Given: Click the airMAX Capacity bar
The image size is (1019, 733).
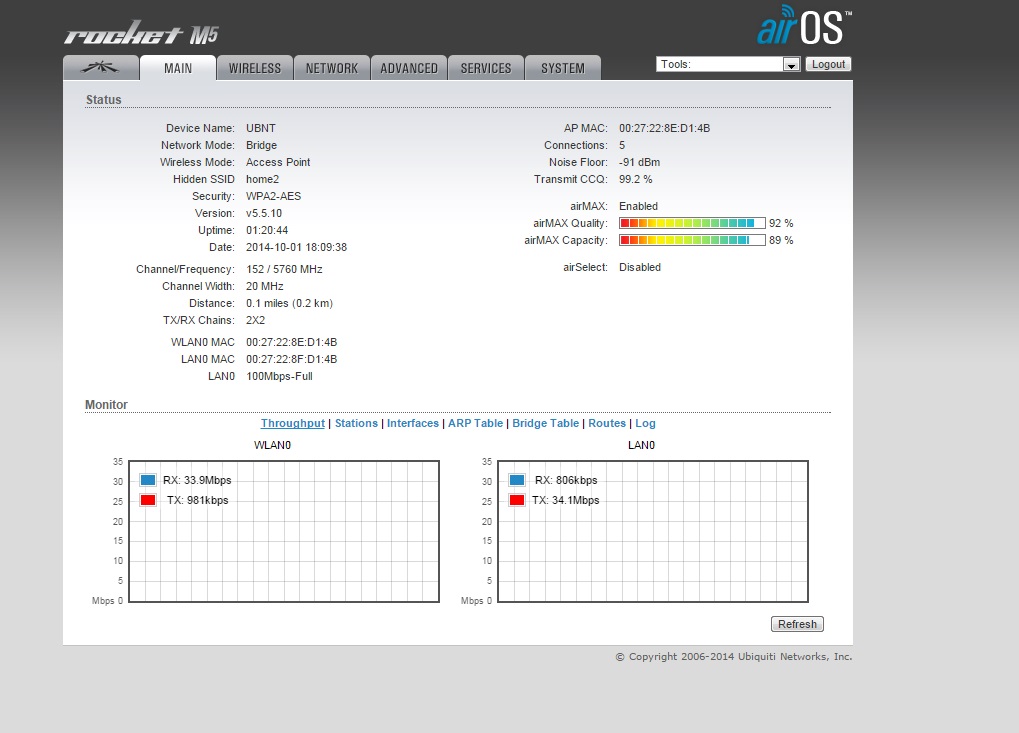Looking at the screenshot, I should tap(692, 240).
